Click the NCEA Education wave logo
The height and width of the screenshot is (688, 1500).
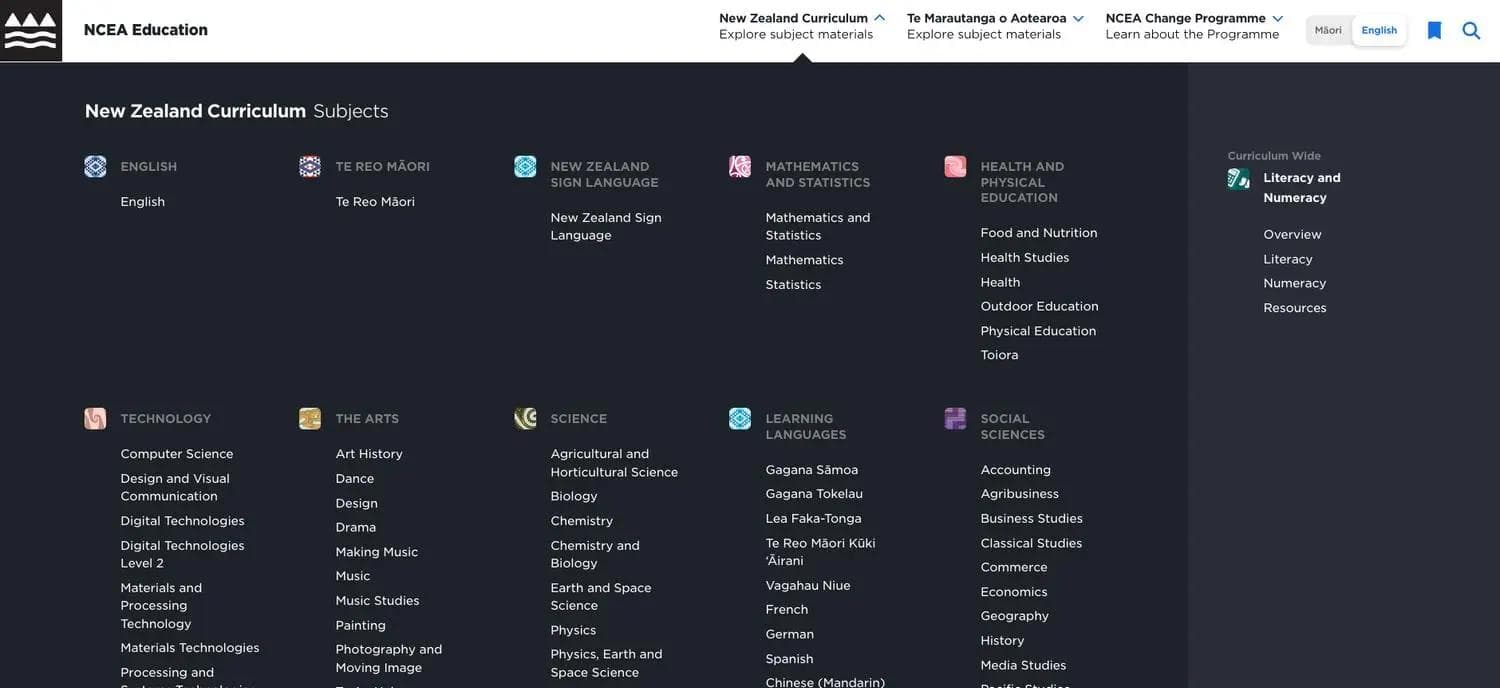[x=31, y=31]
